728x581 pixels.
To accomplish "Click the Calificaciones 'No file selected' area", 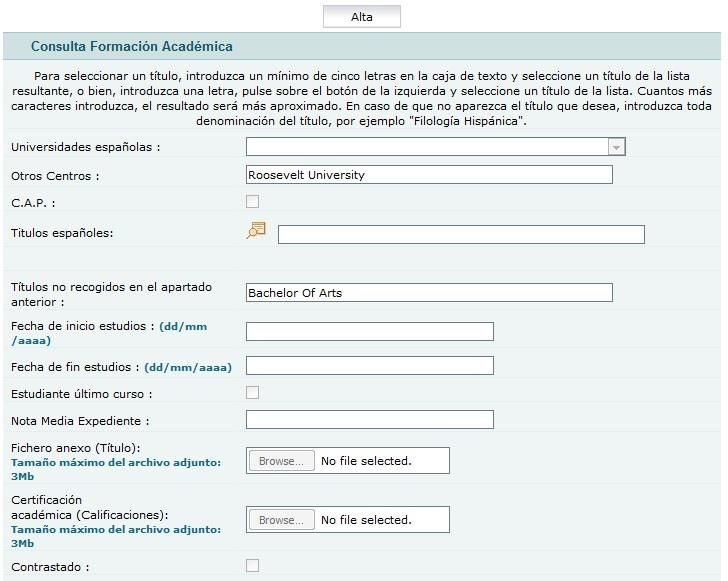I will click(x=366, y=520).
